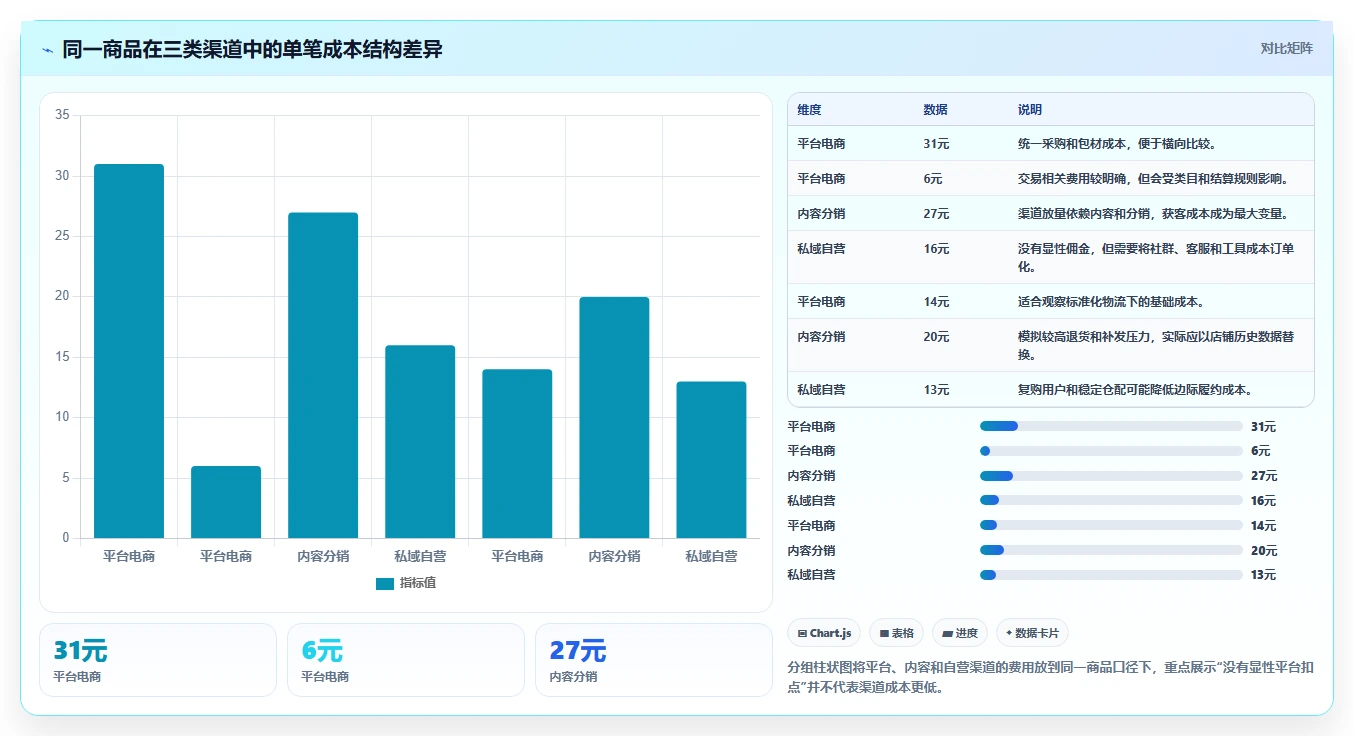Click the progress bar in the 13元 row
Screen dimensions: 1354x736
click(x=1111, y=575)
